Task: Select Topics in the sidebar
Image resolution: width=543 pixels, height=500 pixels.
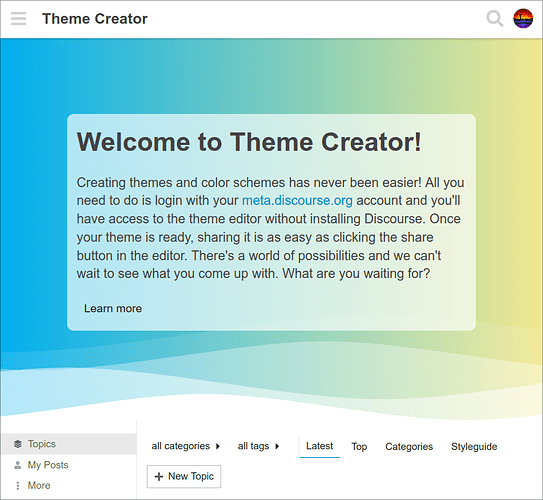Action: click(x=69, y=444)
